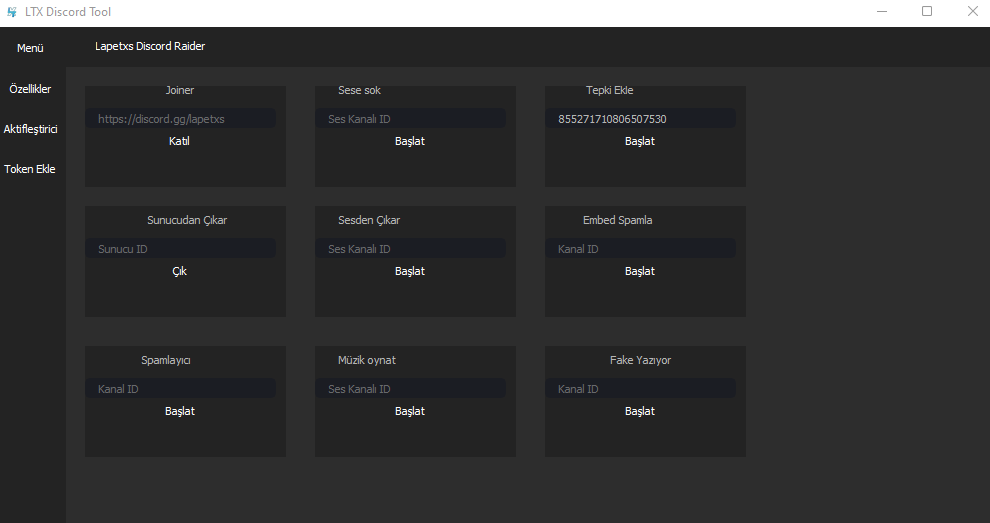The width and height of the screenshot is (990, 523).
Task: Click the Spamlayıcı card title
Action: 165,361
